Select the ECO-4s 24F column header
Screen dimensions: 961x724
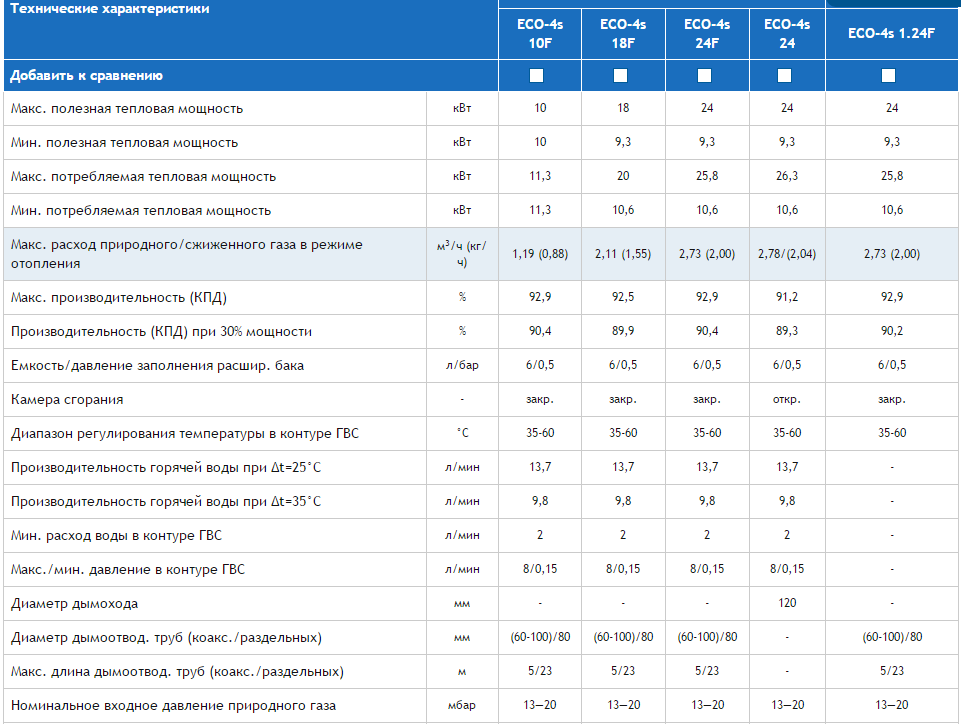pos(707,34)
